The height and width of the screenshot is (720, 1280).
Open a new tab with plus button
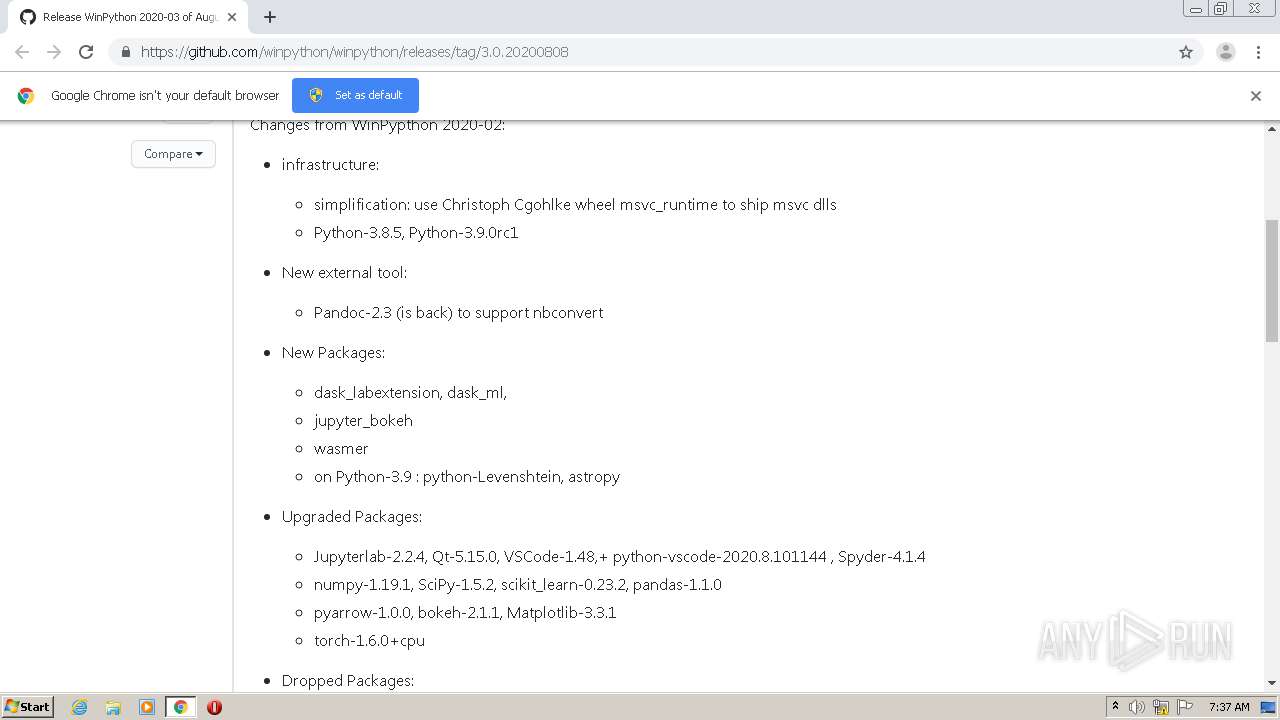pyautogui.click(x=270, y=17)
